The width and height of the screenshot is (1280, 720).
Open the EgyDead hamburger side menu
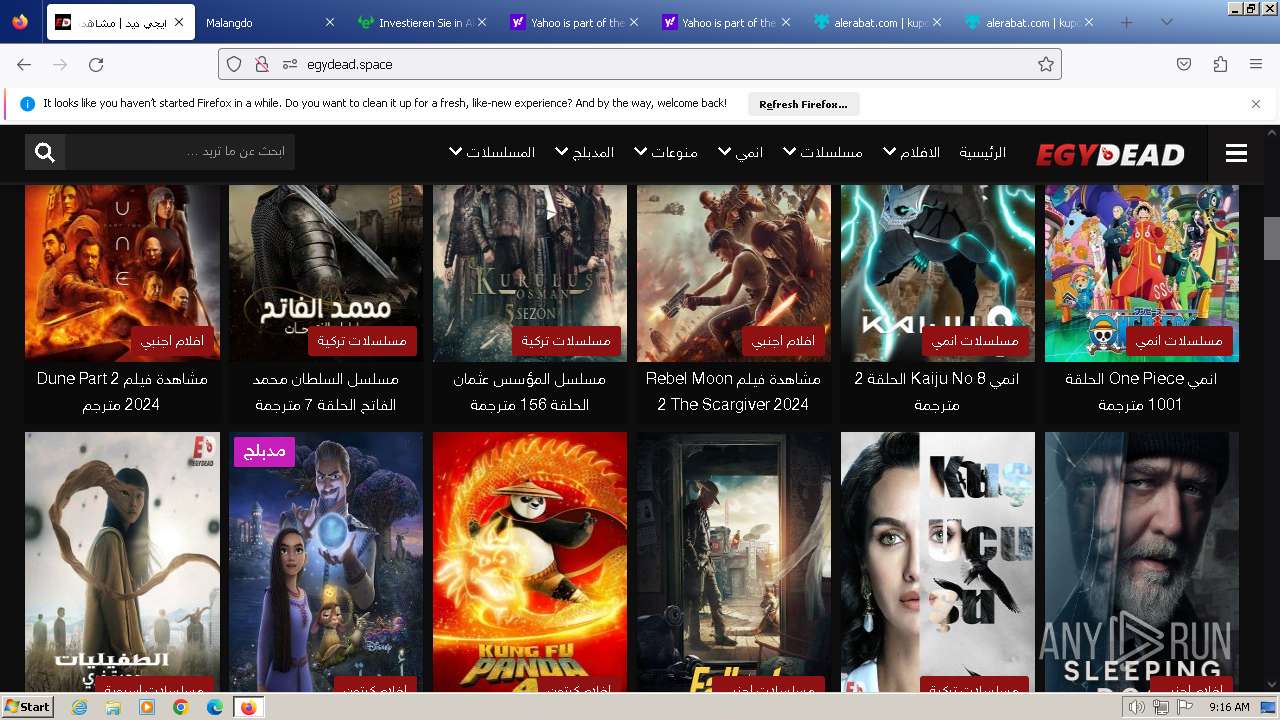pos(1236,153)
